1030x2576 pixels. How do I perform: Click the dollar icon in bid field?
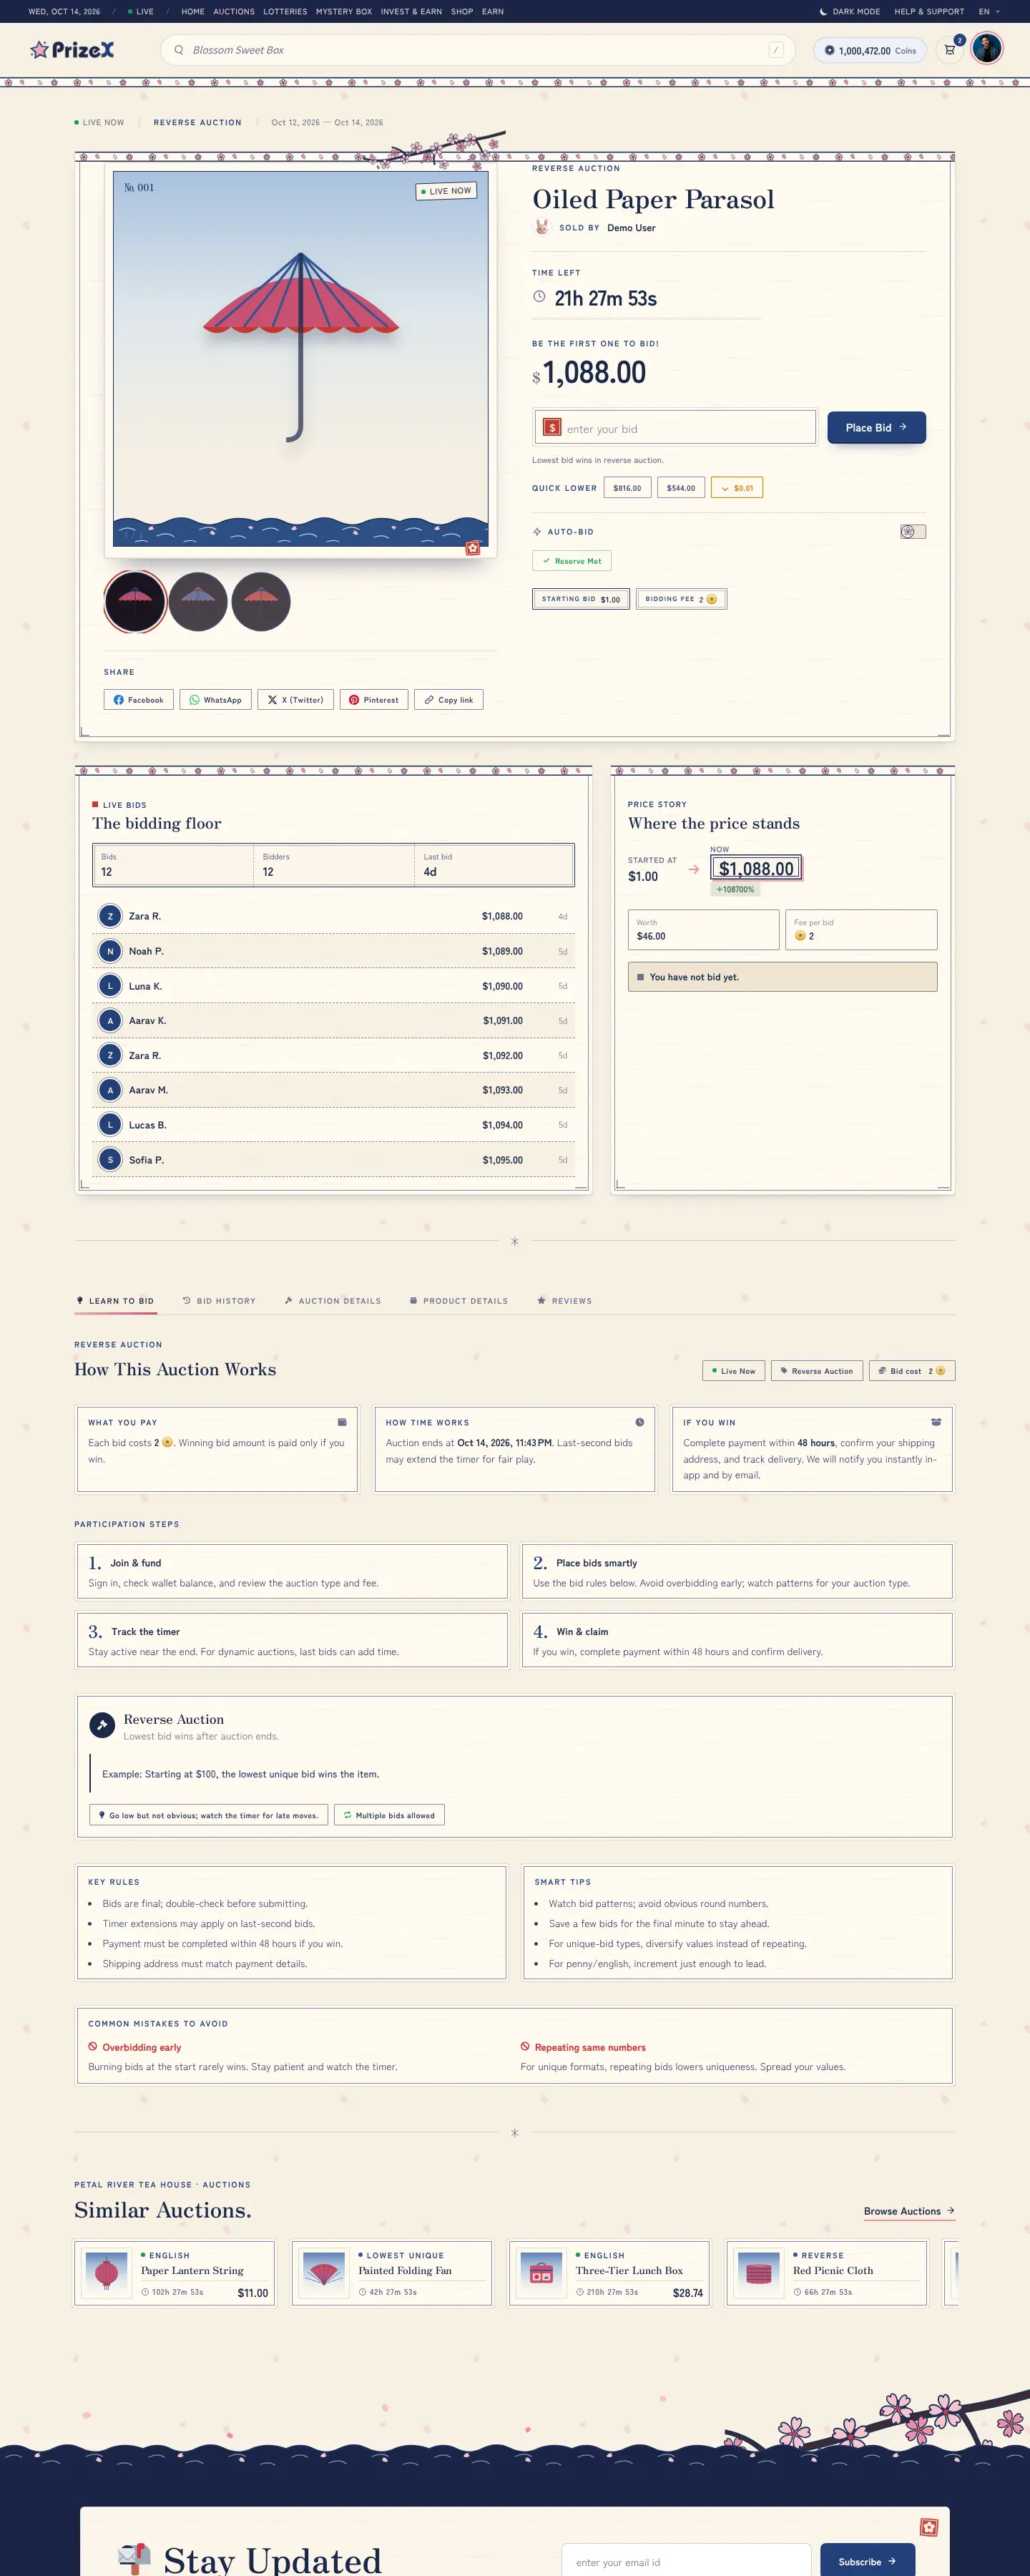click(551, 427)
